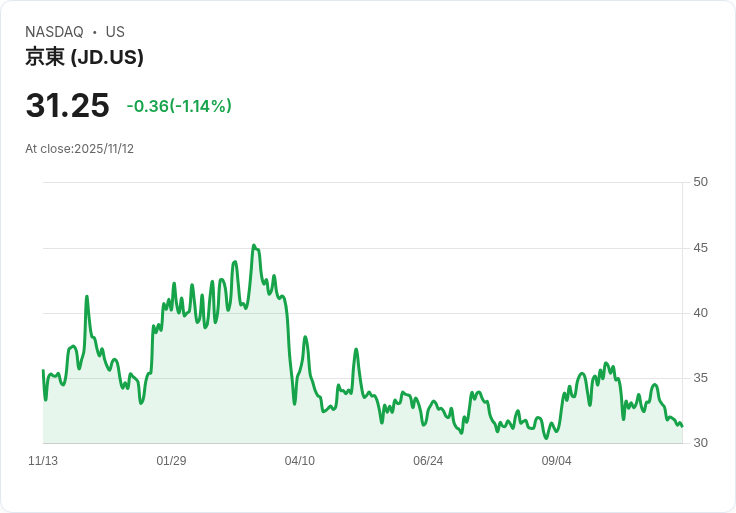Select the 01/29 date on the time axis
The height and width of the screenshot is (513, 736).
tap(171, 461)
